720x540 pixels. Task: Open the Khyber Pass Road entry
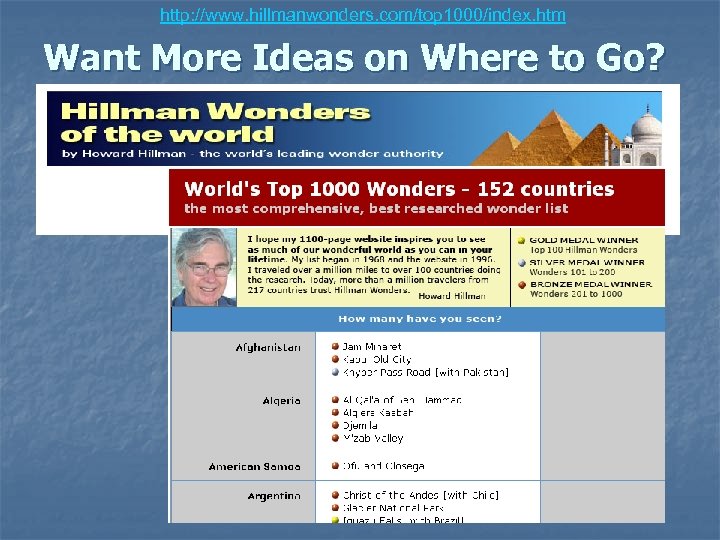tap(426, 372)
